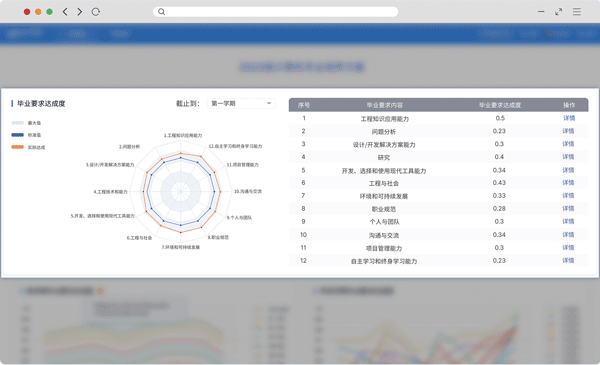
Task: Click radar axis label 6.工程与社会
Action: 139,238
